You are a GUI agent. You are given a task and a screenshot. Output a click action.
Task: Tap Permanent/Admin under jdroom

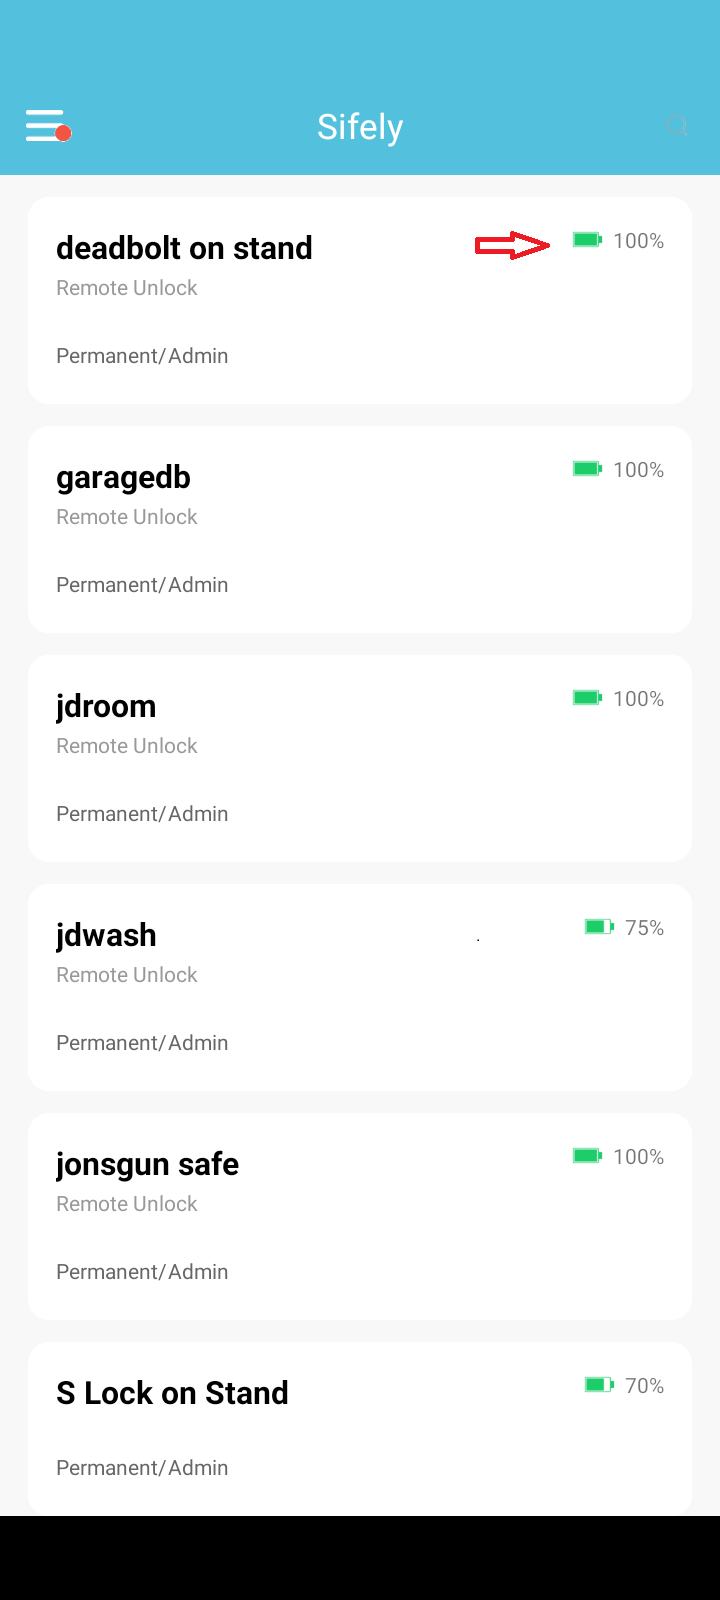(x=142, y=814)
